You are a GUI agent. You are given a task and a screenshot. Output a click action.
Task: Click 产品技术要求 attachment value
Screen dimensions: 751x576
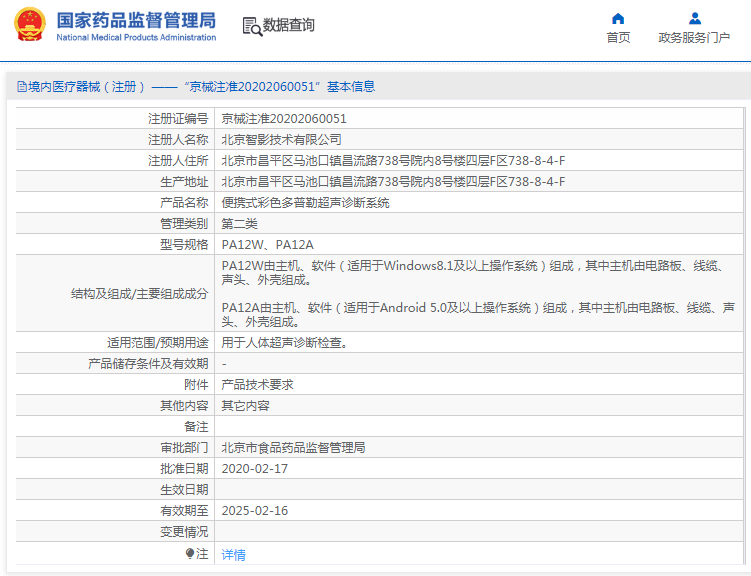pos(257,385)
